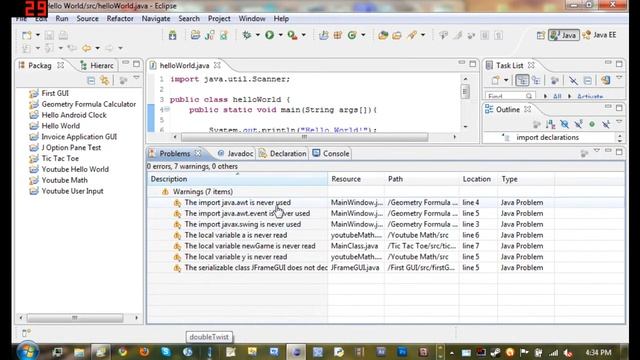Click the Save toolbar icon
Screen dimensions: 640x360
(49, 36)
